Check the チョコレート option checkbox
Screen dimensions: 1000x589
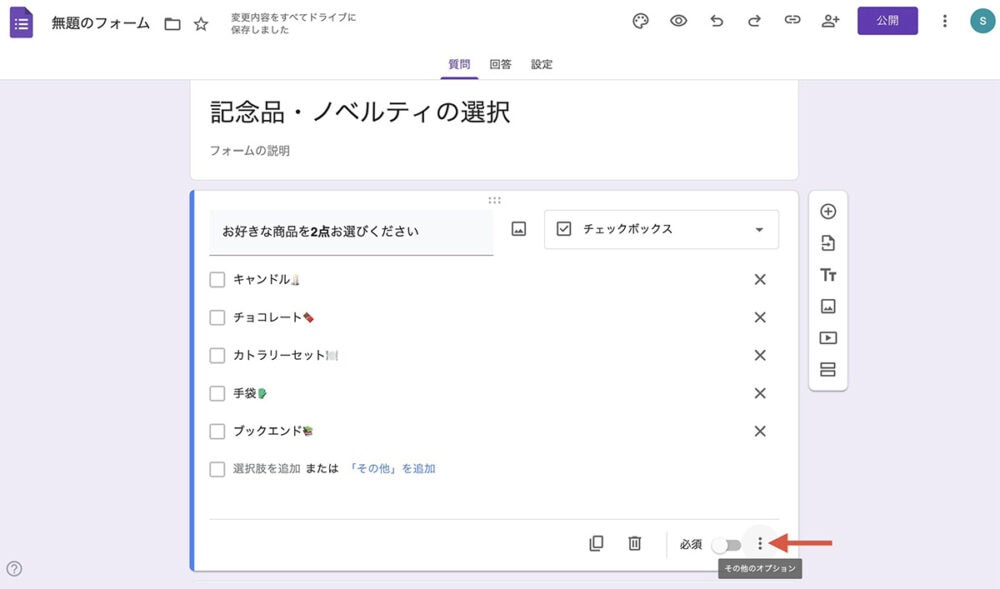(x=216, y=317)
